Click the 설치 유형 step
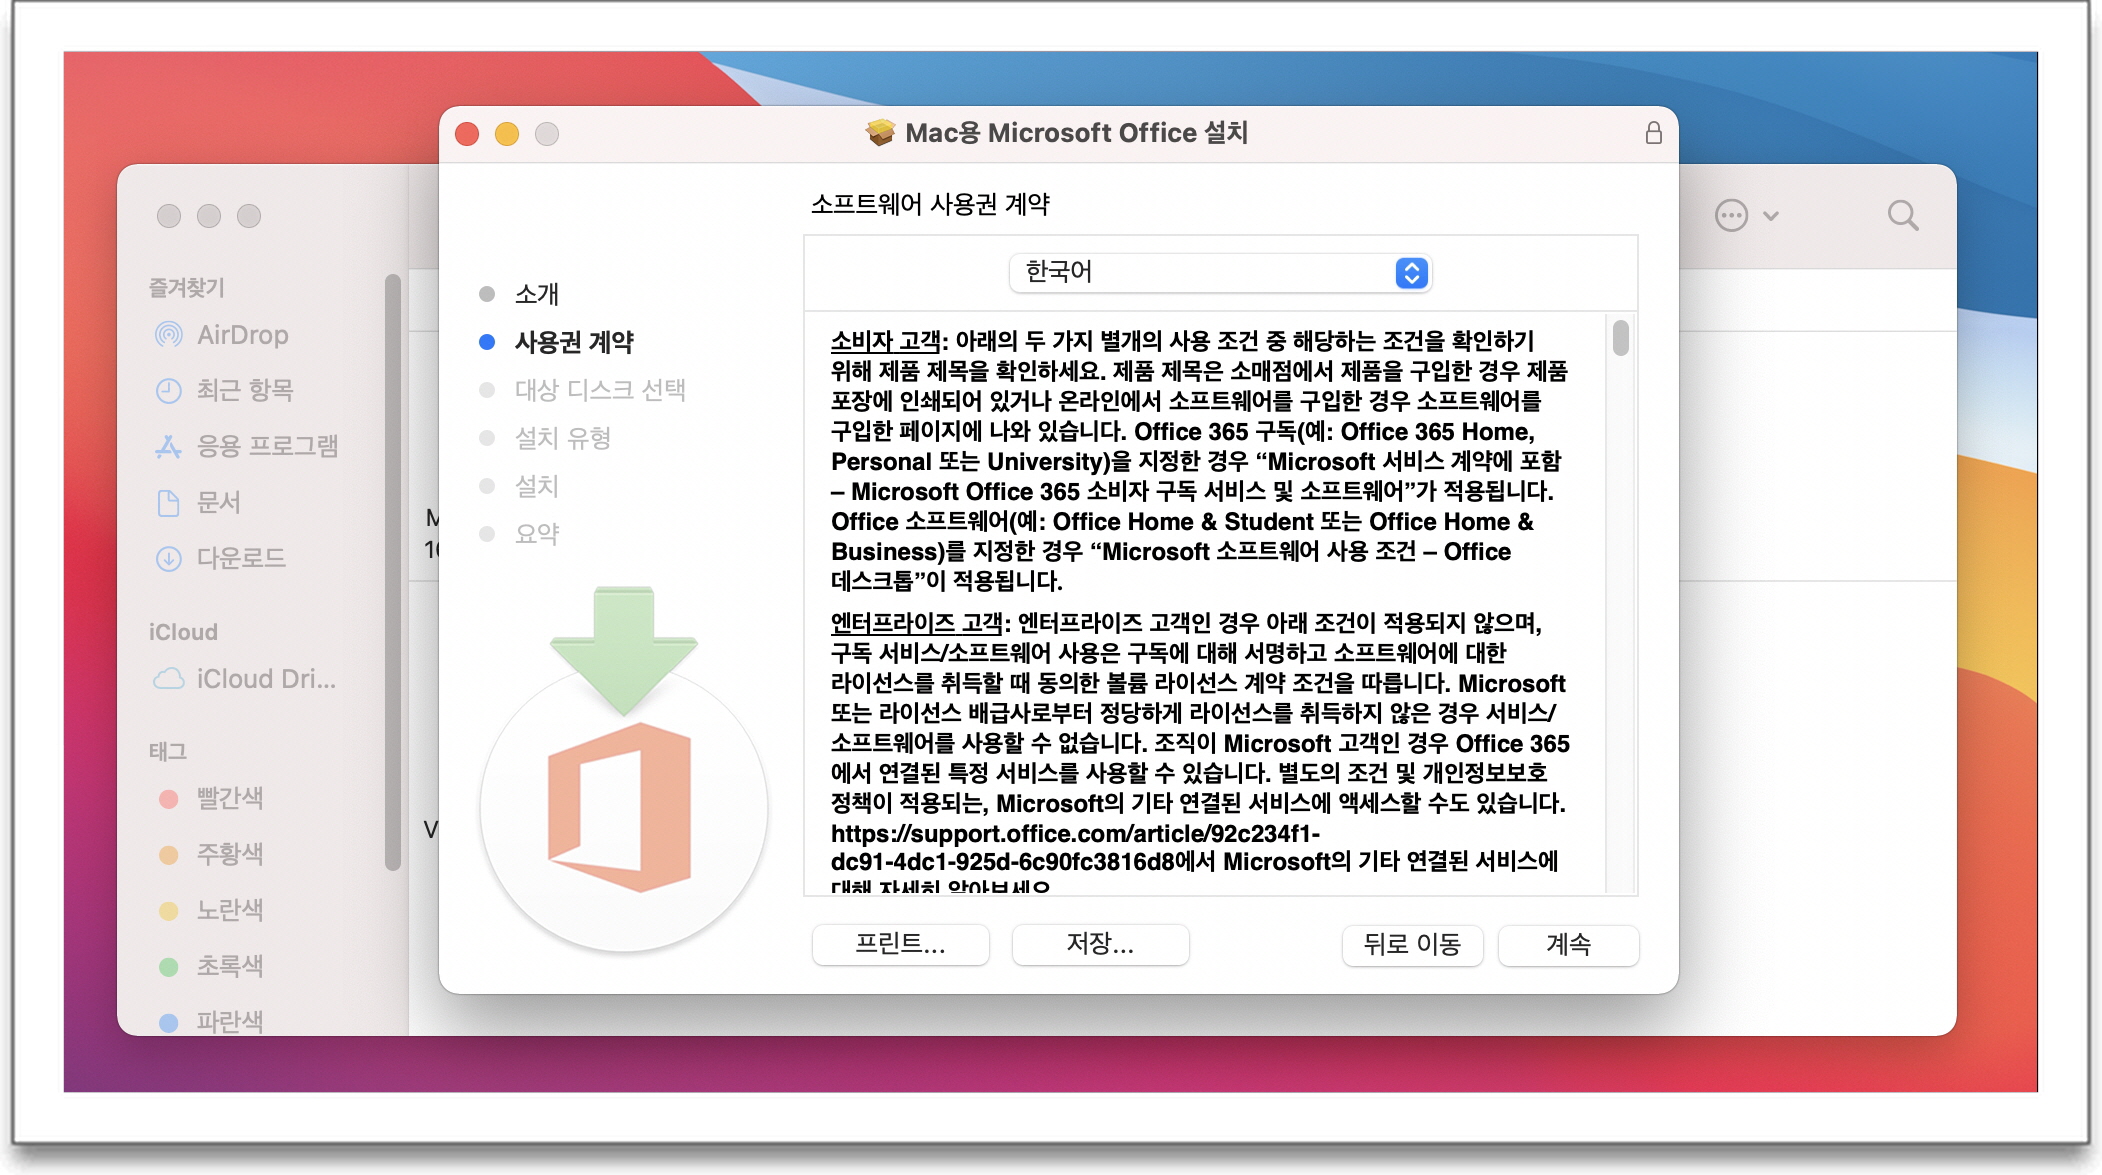 click(562, 438)
